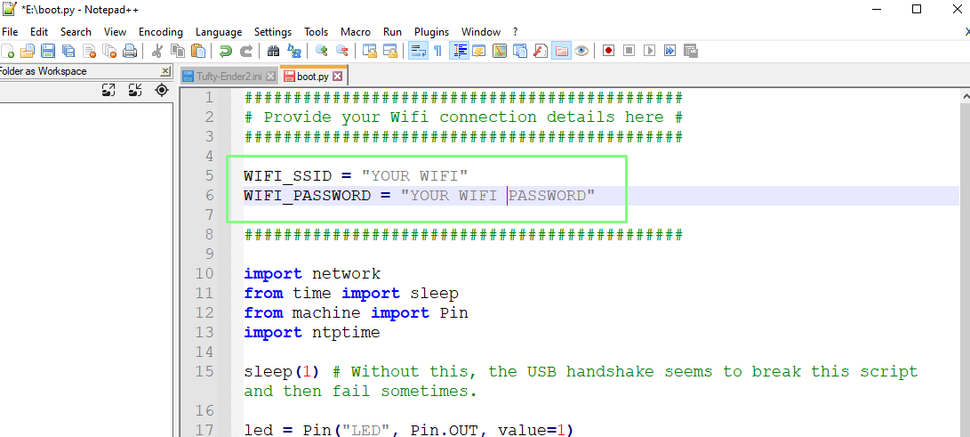Expand all folders in workspace panel

[109, 90]
